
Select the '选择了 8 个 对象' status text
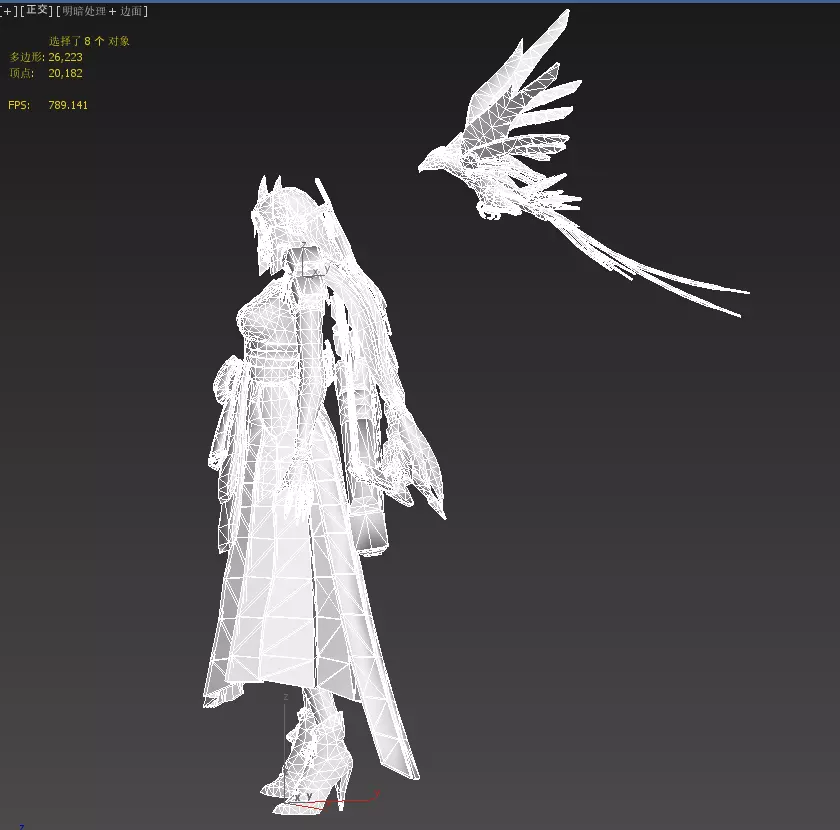89,41
